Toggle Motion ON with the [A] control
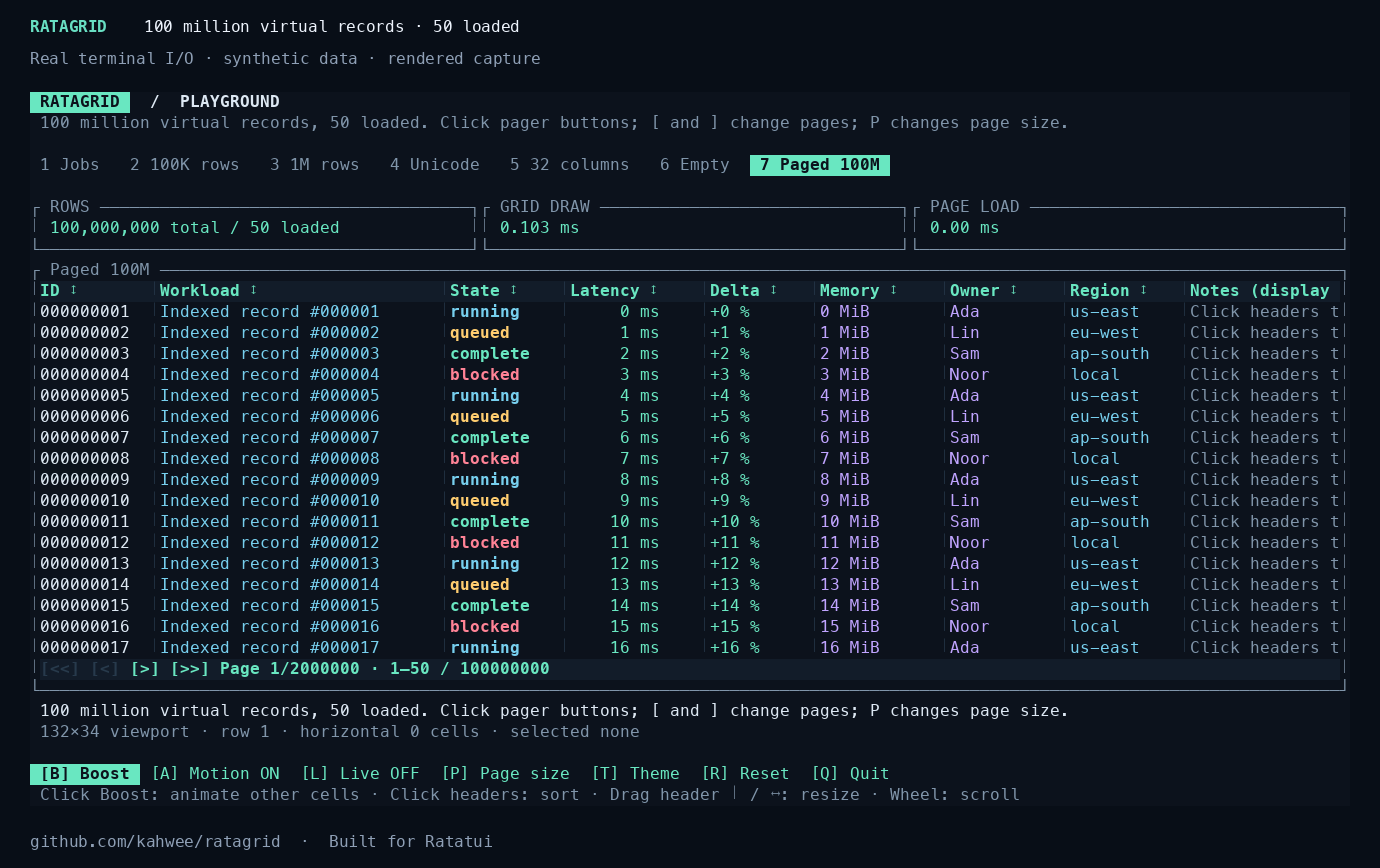The image size is (1380, 868). tap(215, 774)
